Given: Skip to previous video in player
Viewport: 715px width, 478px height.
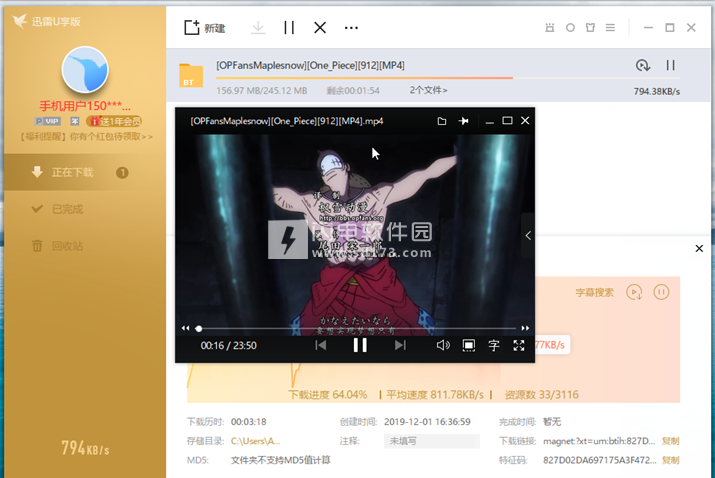Looking at the screenshot, I should coord(321,345).
